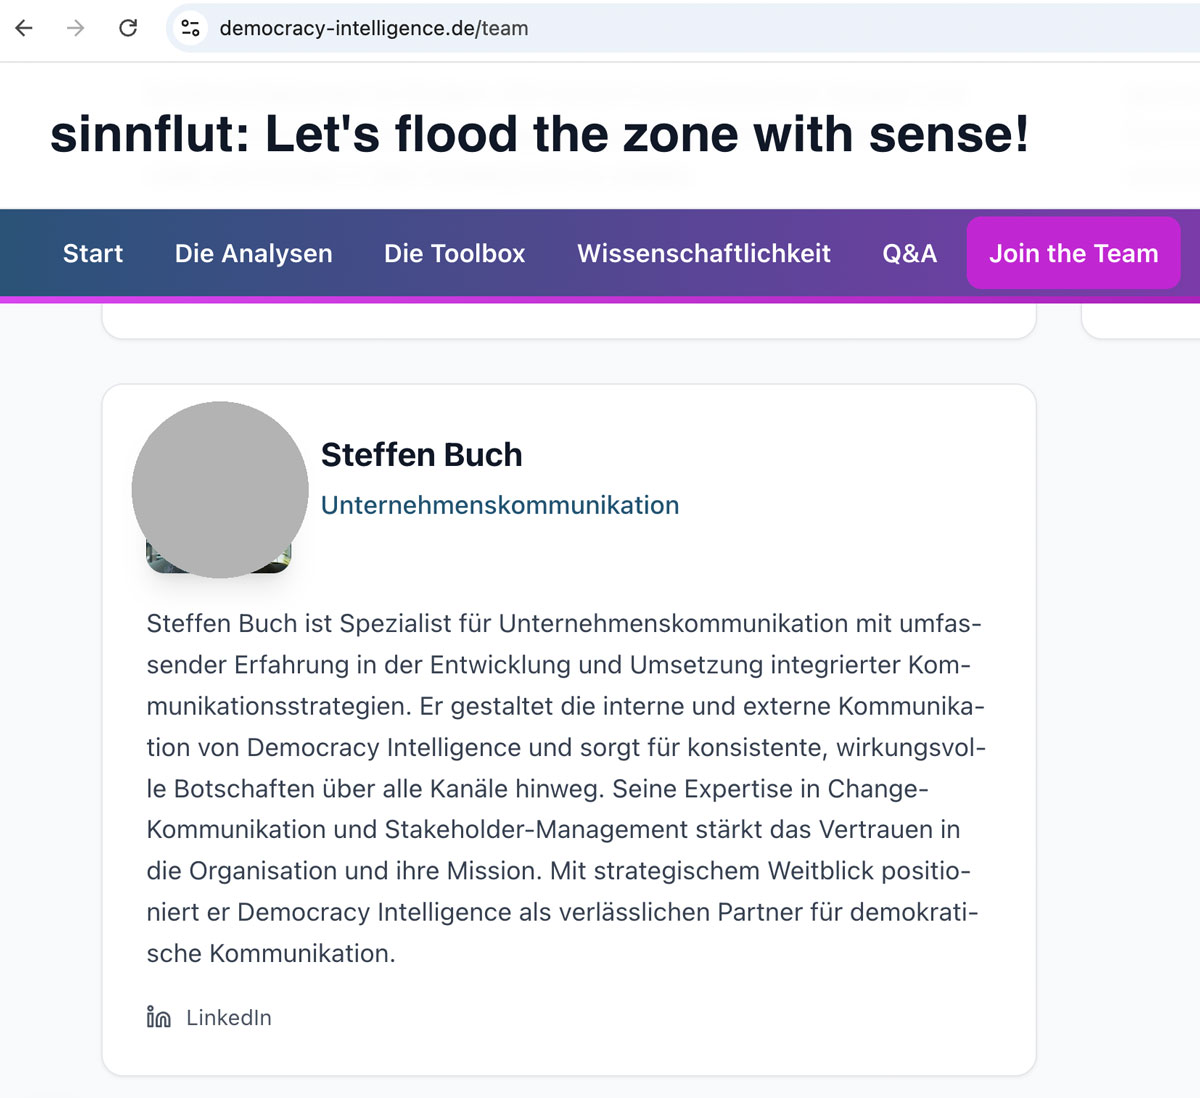Image resolution: width=1200 pixels, height=1098 pixels.
Task: Open Die Analysen in navigation
Action: tap(254, 254)
